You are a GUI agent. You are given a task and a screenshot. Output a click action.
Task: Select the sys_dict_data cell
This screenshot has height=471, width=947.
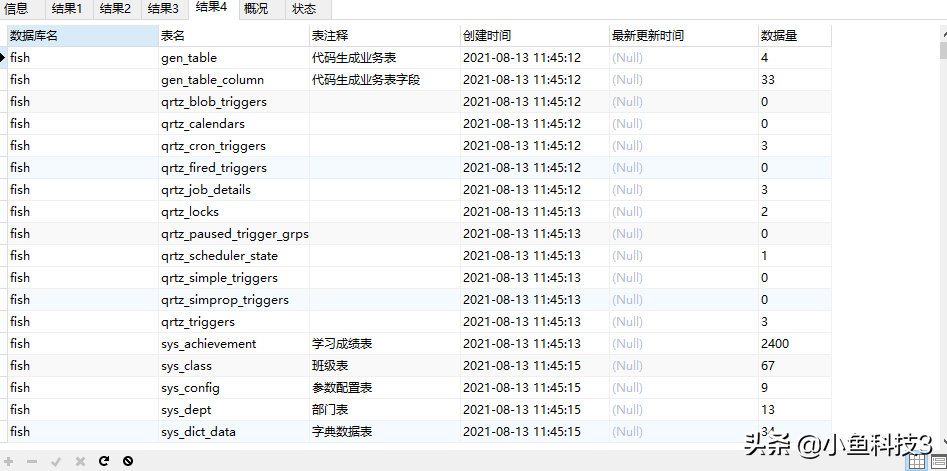coord(234,432)
